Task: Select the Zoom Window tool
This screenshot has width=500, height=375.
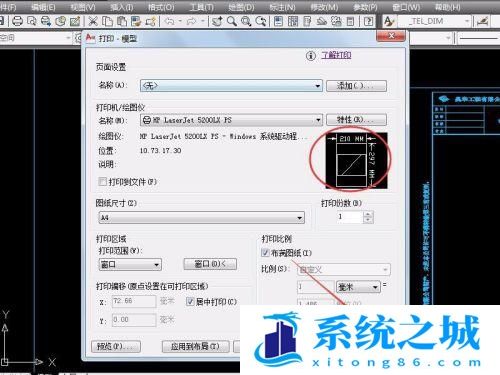Action: coord(246,21)
